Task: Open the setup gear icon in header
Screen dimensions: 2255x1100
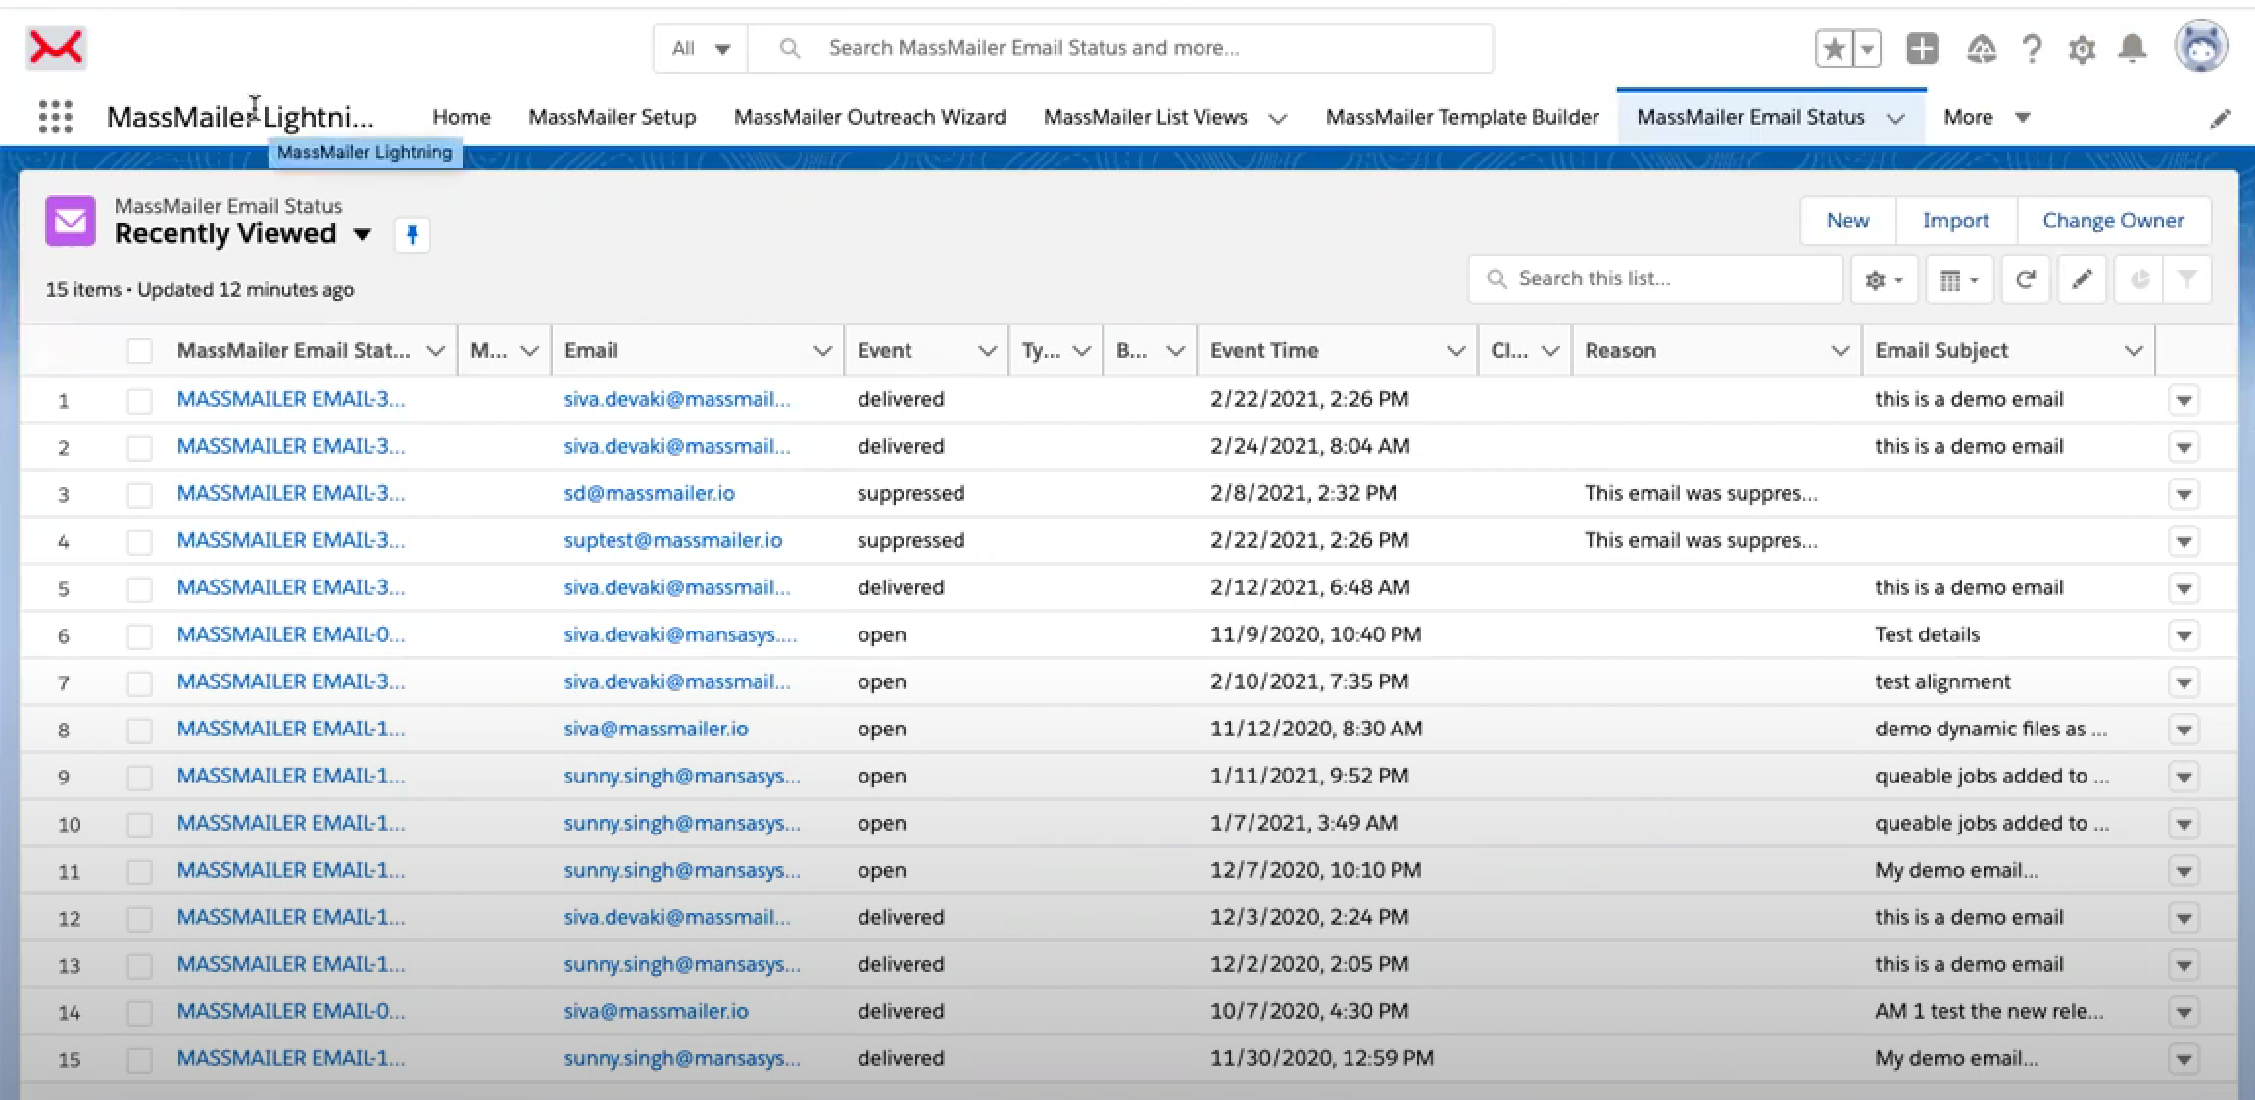Action: (x=2082, y=49)
